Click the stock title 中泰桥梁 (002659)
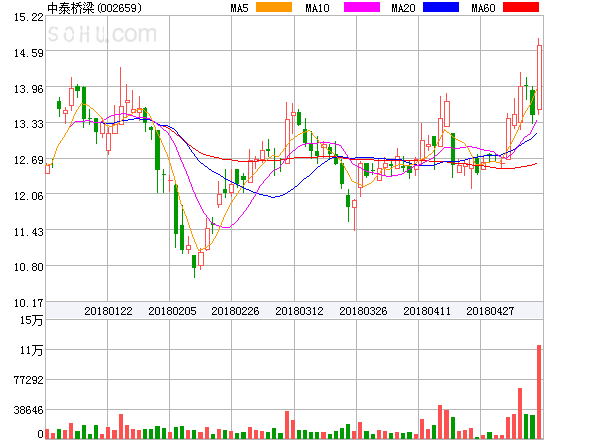 (95, 8)
